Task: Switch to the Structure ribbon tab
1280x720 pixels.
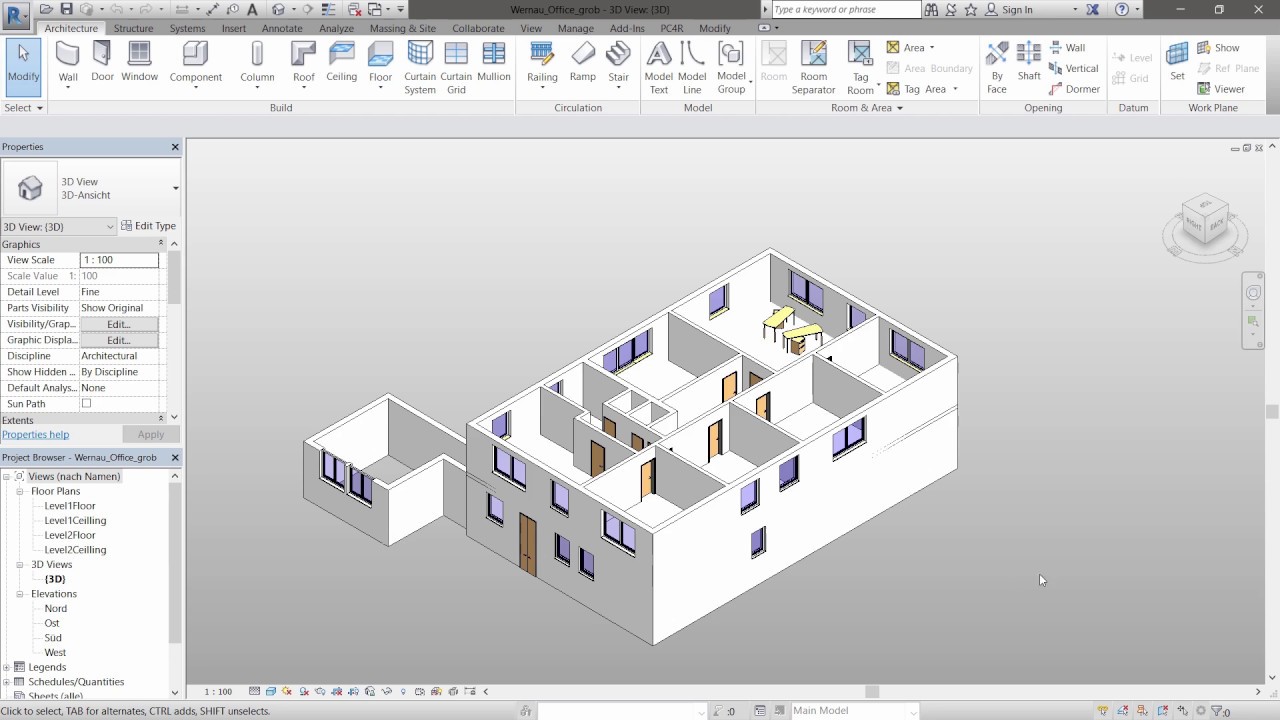Action: pyautogui.click(x=133, y=28)
